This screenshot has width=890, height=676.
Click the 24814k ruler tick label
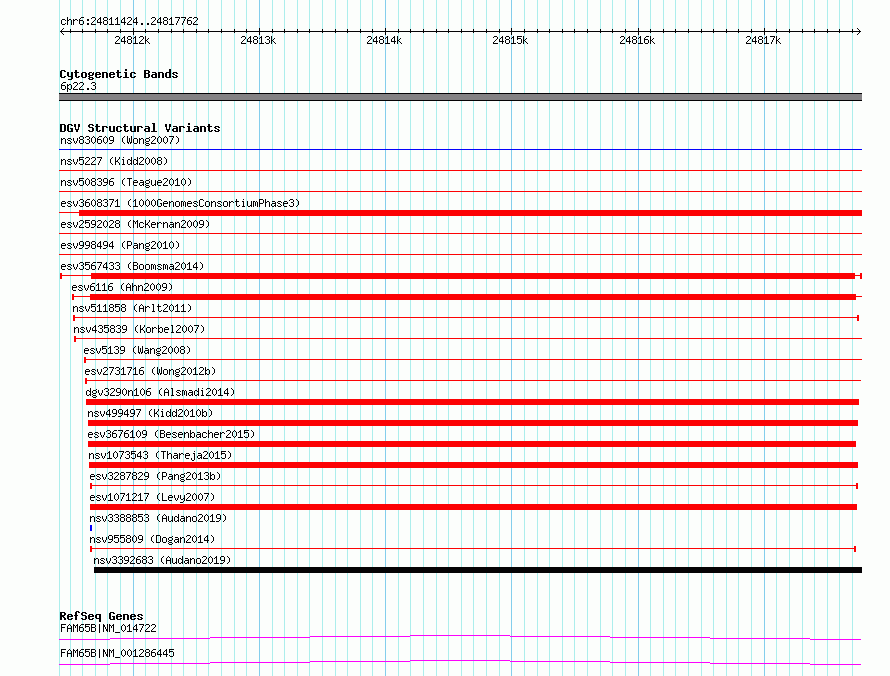(384, 40)
